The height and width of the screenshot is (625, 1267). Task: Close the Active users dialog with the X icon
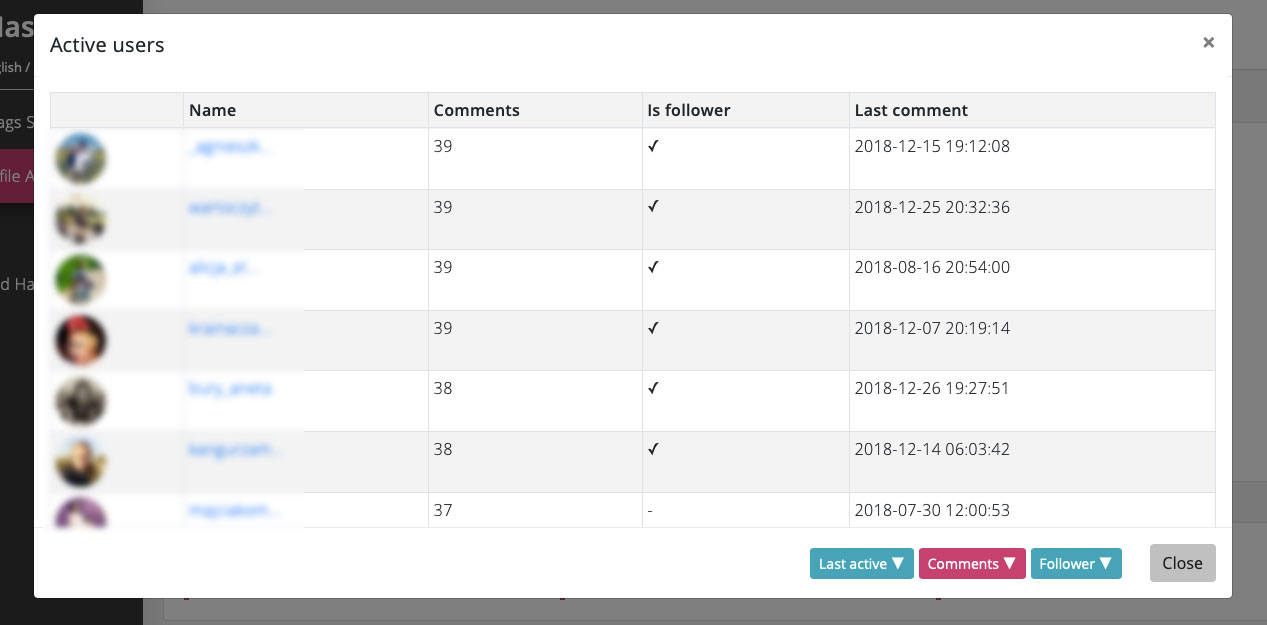tap(1208, 42)
